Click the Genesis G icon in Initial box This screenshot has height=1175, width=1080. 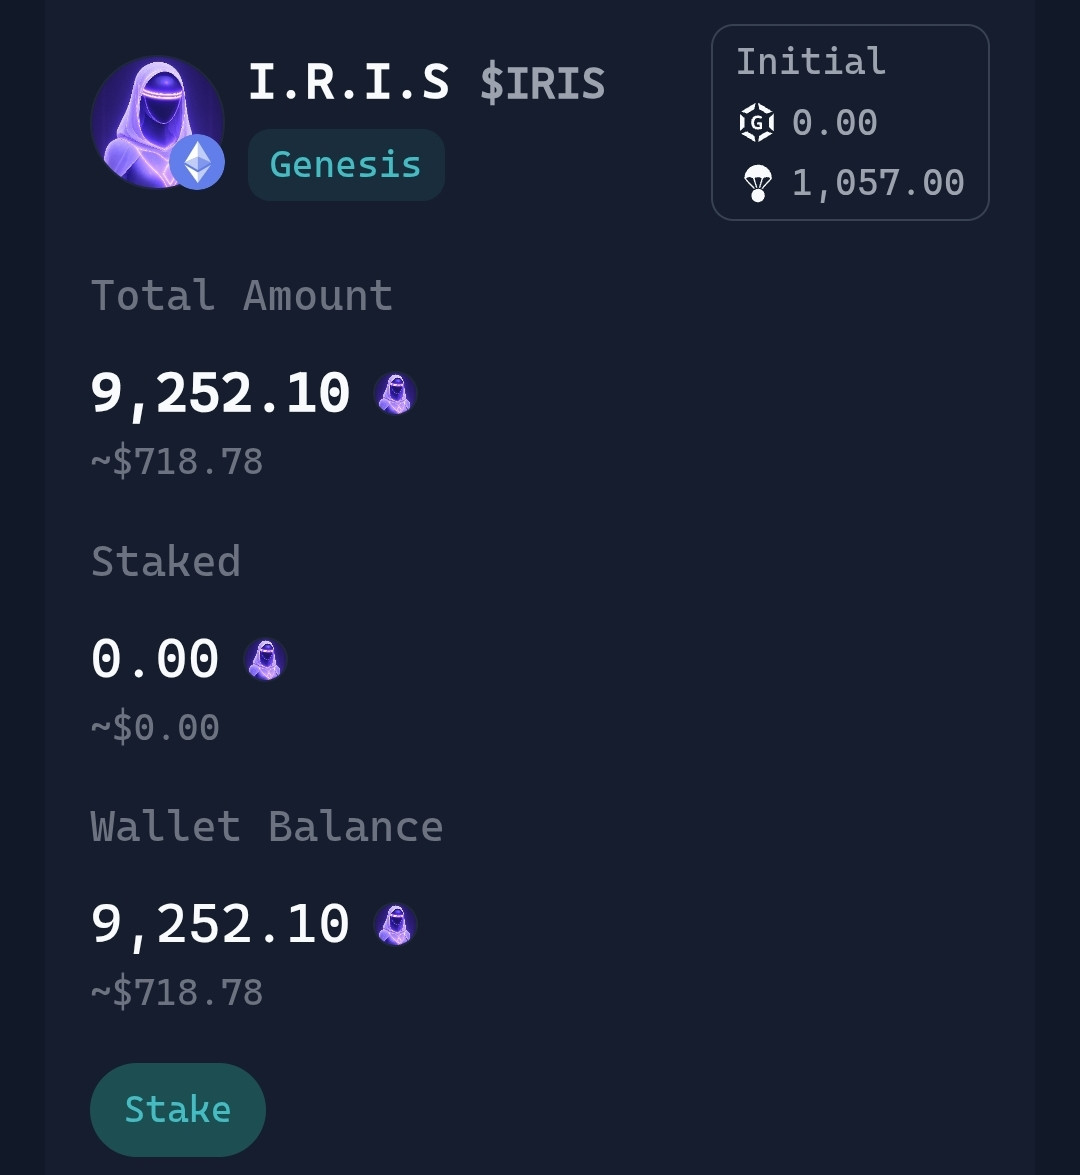[x=757, y=123]
